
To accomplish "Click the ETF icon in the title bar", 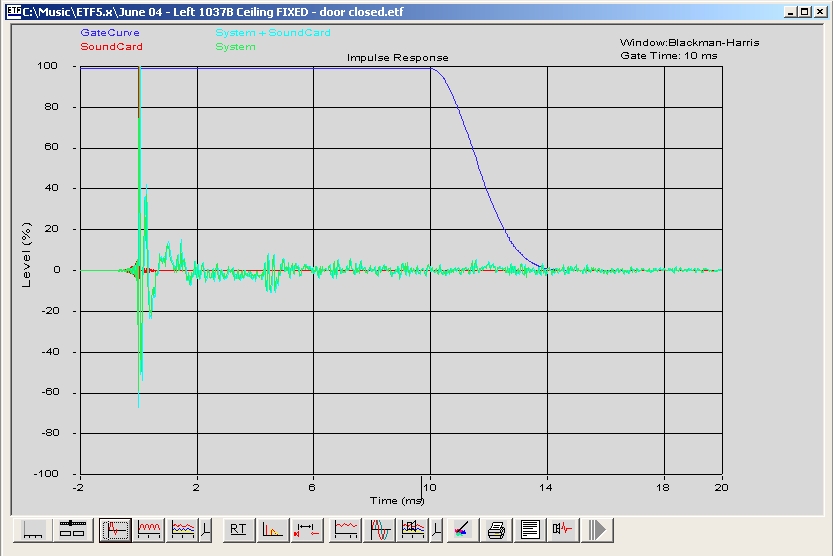I will tap(15, 10).
